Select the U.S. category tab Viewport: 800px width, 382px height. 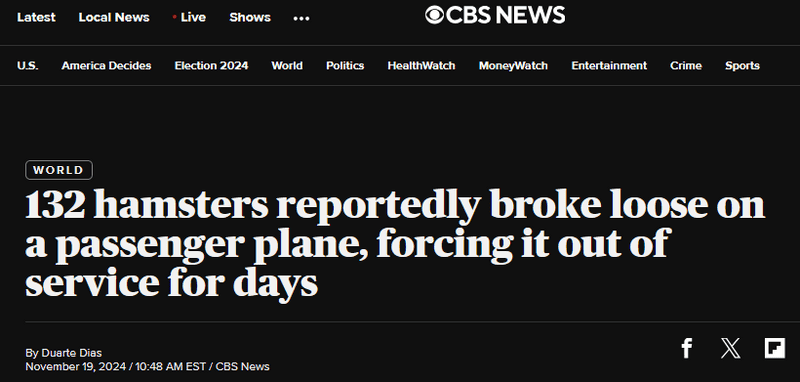pos(28,66)
